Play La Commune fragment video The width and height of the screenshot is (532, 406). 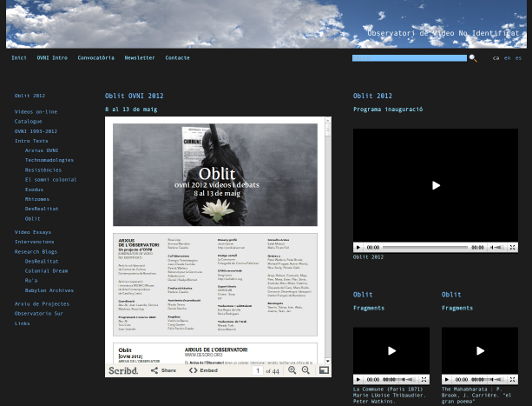(x=392, y=351)
